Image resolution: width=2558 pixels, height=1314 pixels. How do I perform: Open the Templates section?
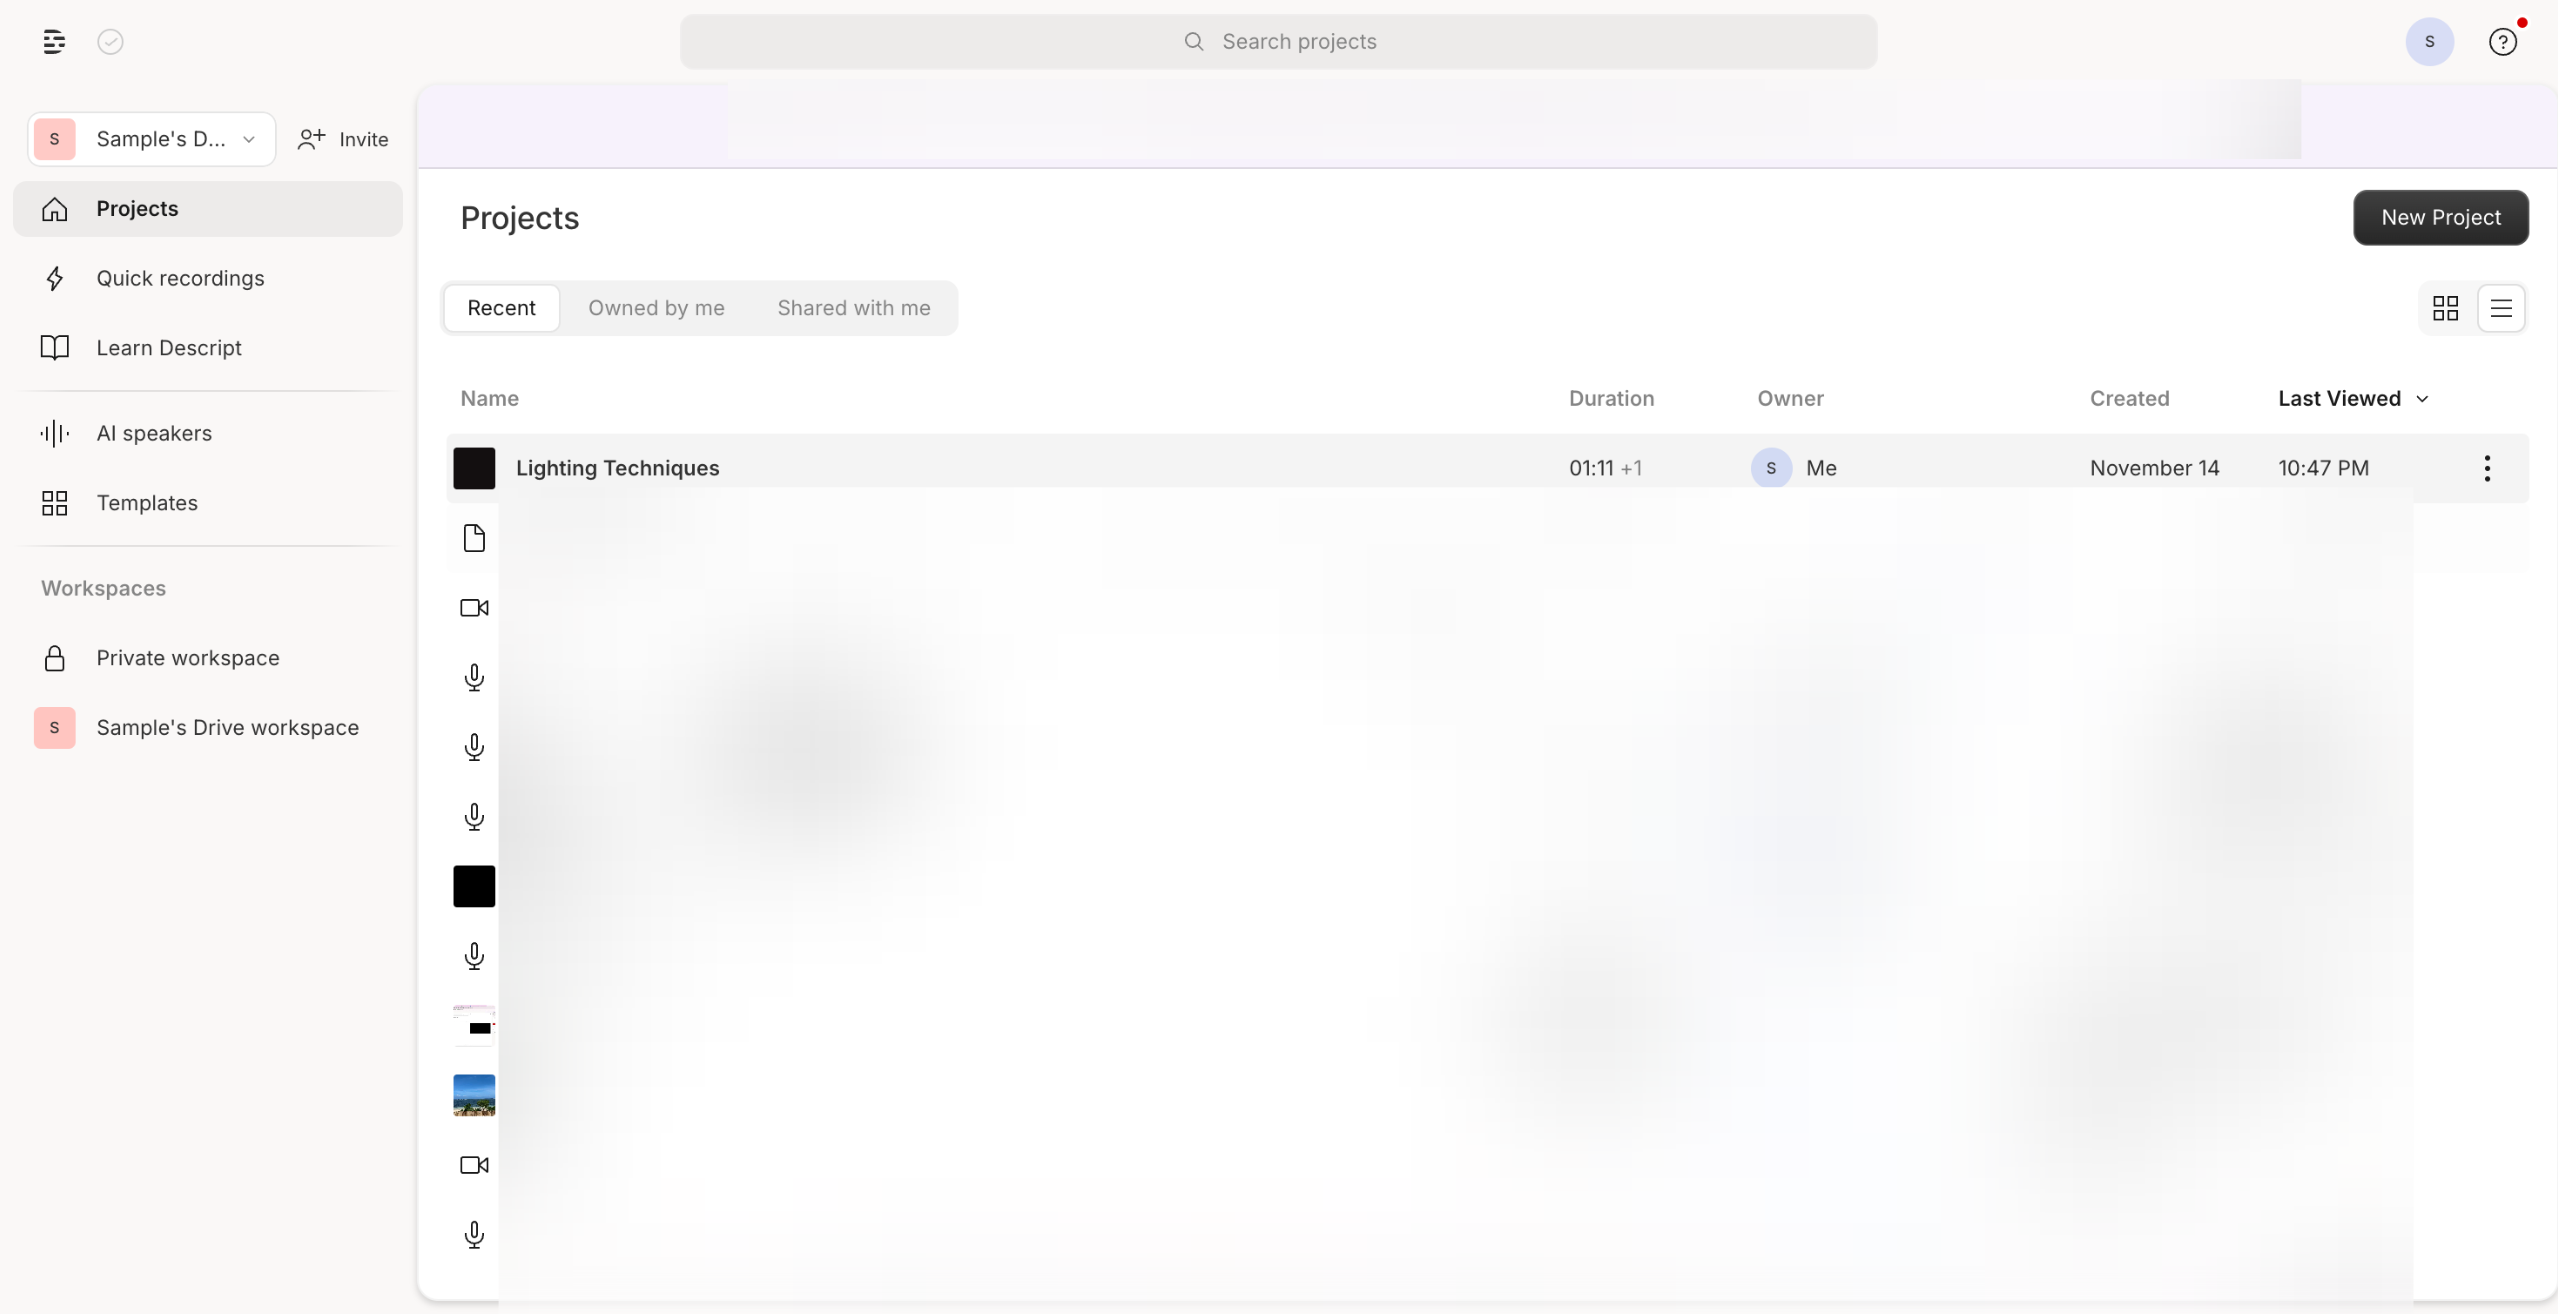click(146, 503)
